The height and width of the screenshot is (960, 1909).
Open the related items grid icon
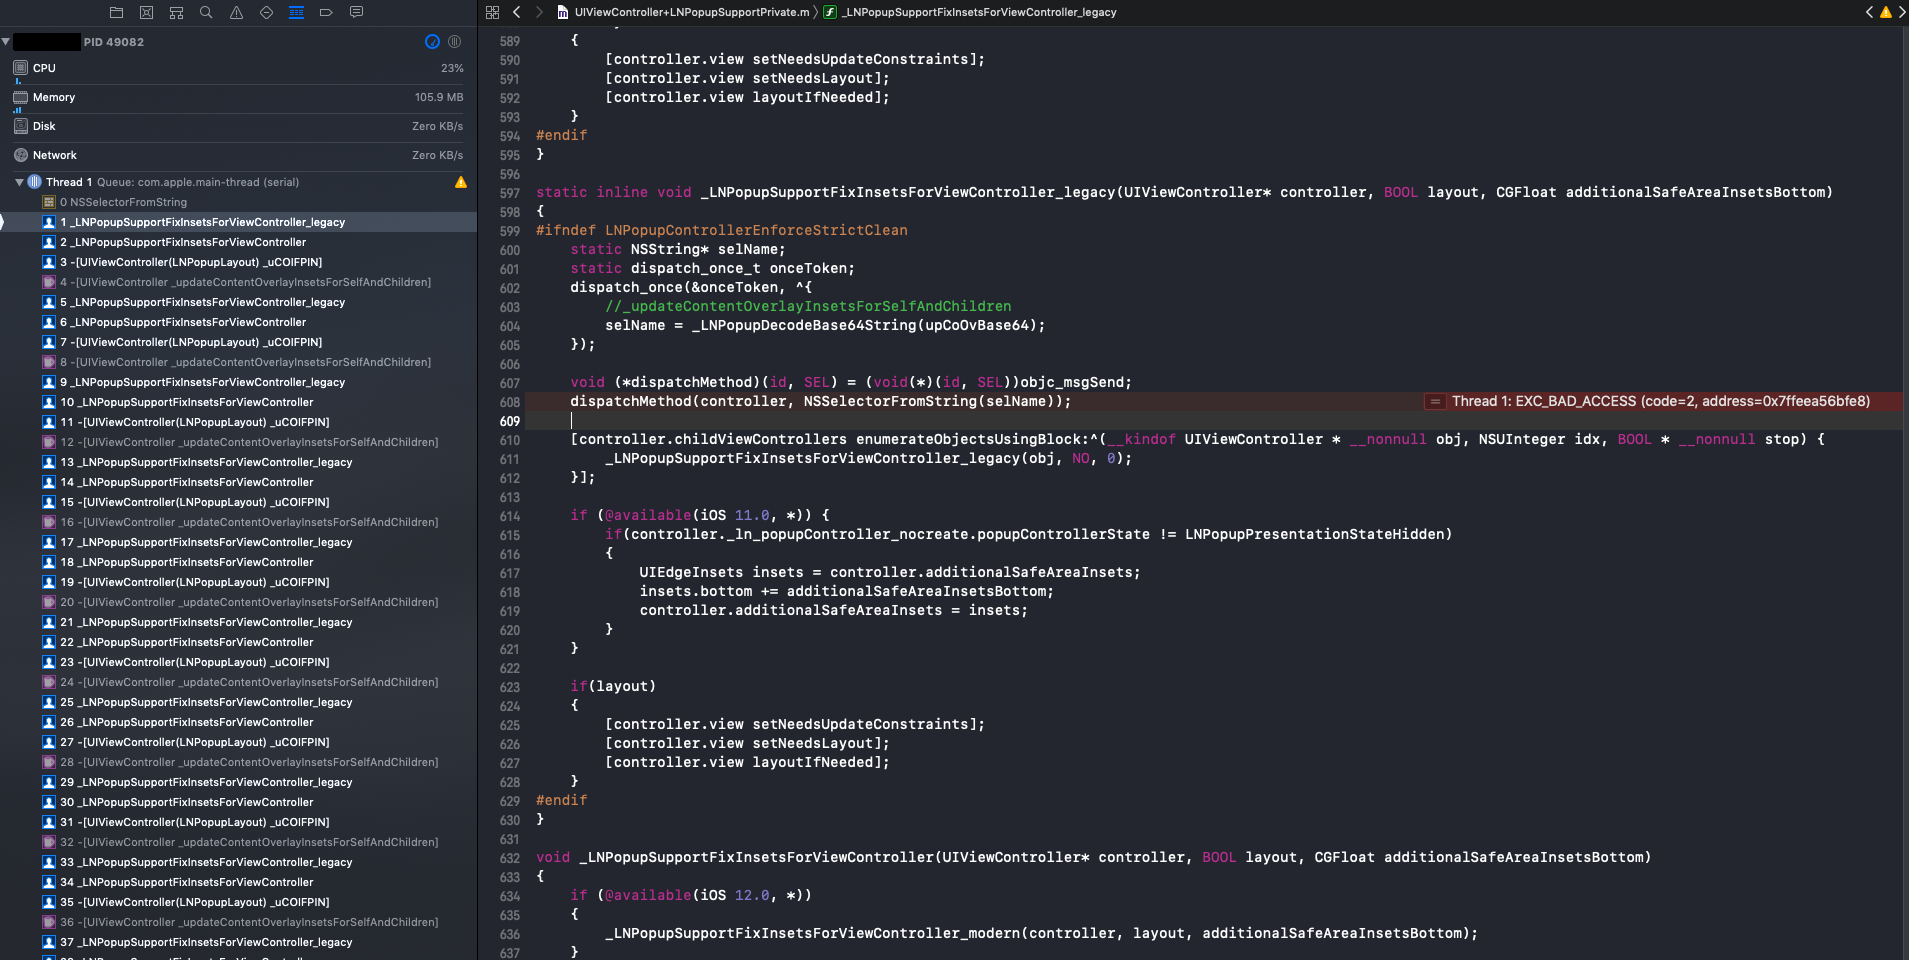tap(492, 12)
